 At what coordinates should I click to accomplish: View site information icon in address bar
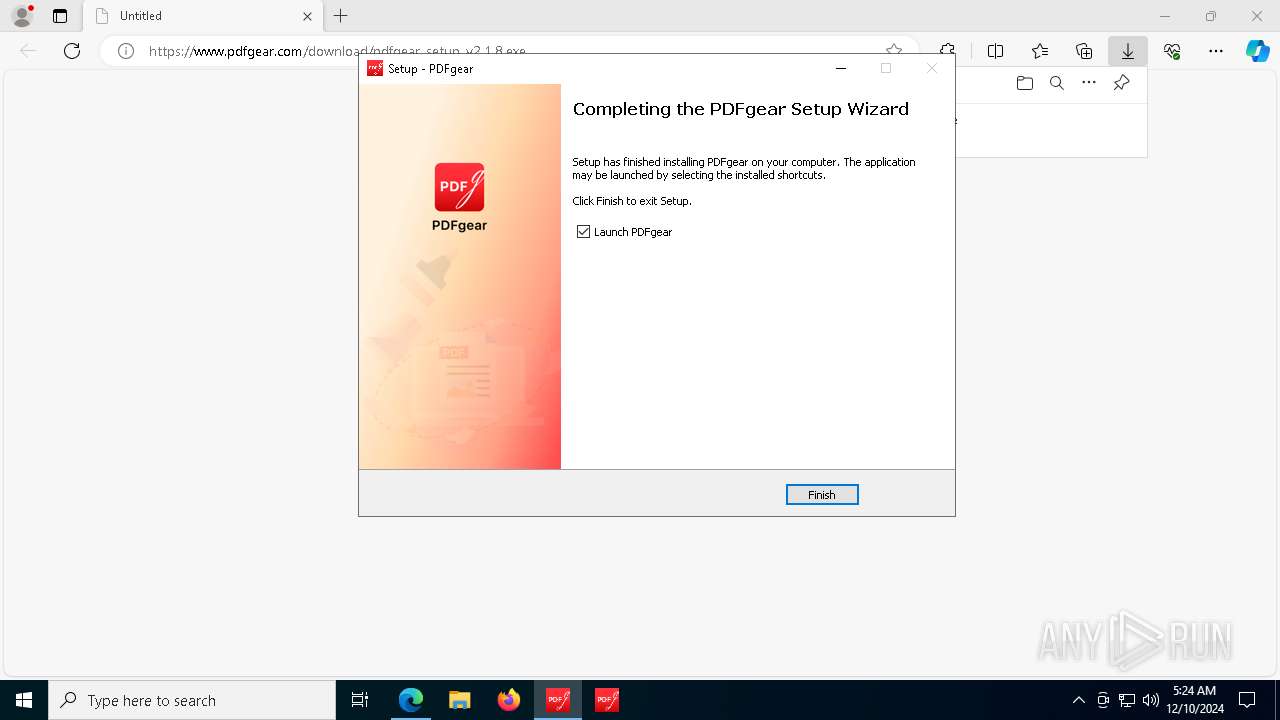126,51
